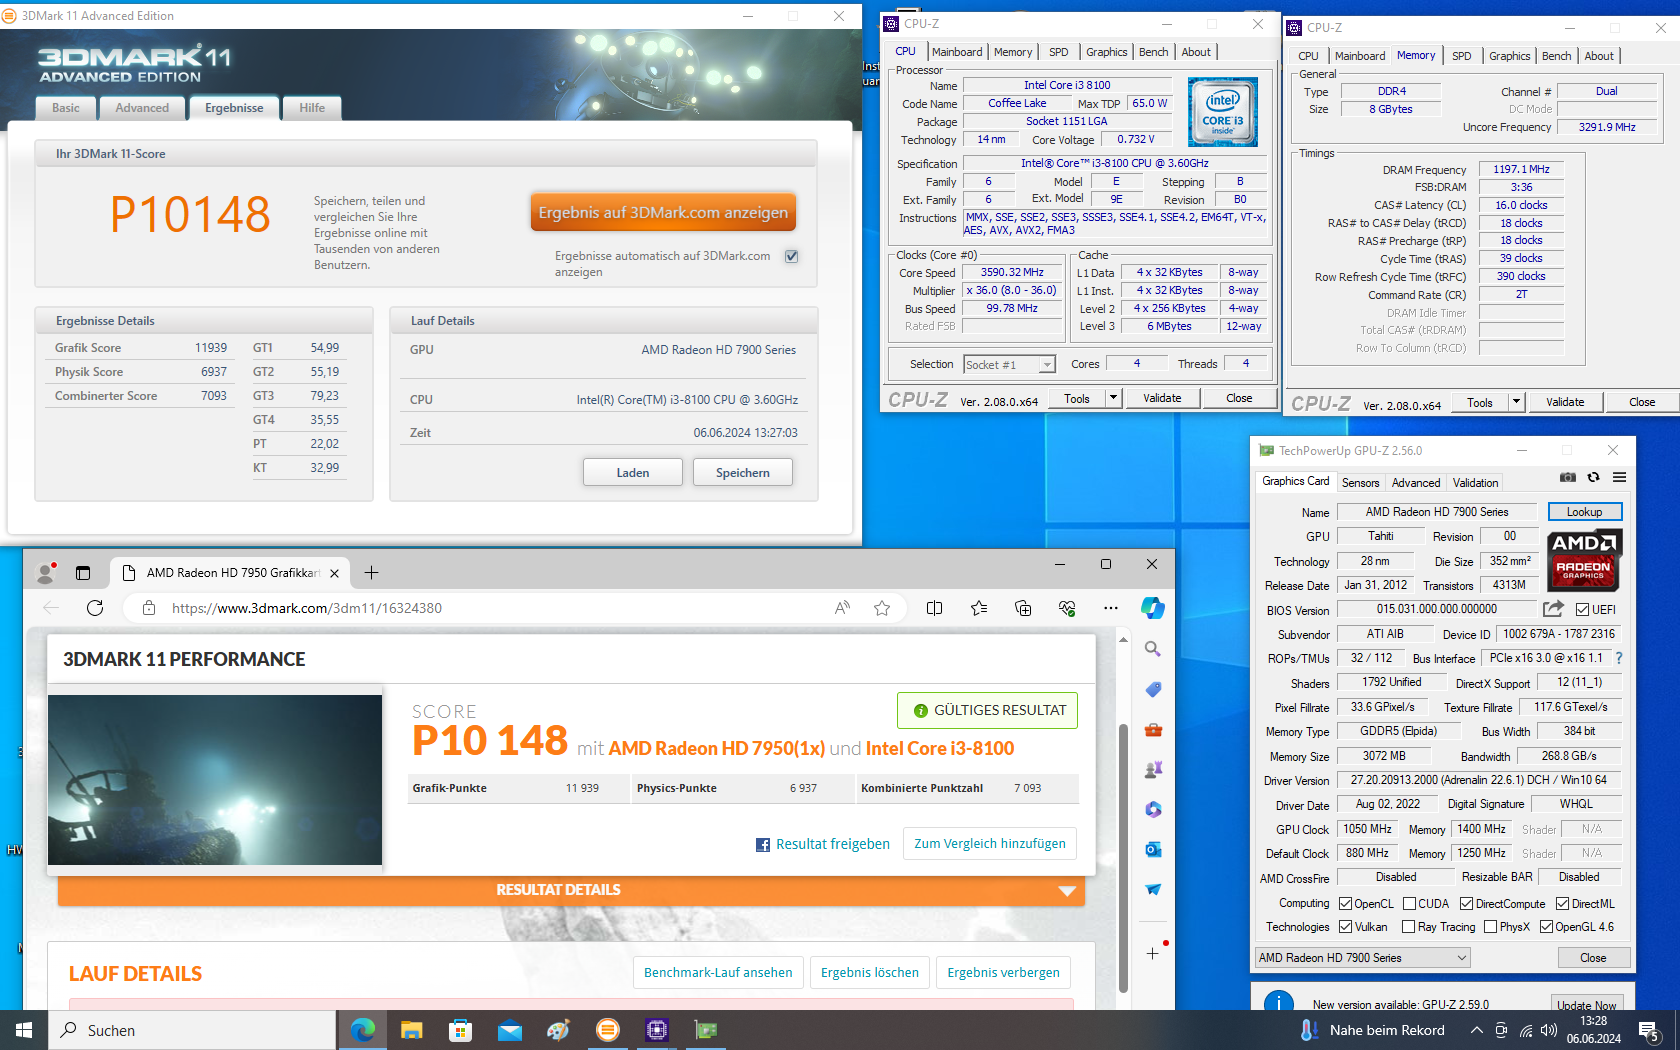The width and height of the screenshot is (1680, 1050).
Task: Click the Edge read aloud icon
Action: coord(842,608)
